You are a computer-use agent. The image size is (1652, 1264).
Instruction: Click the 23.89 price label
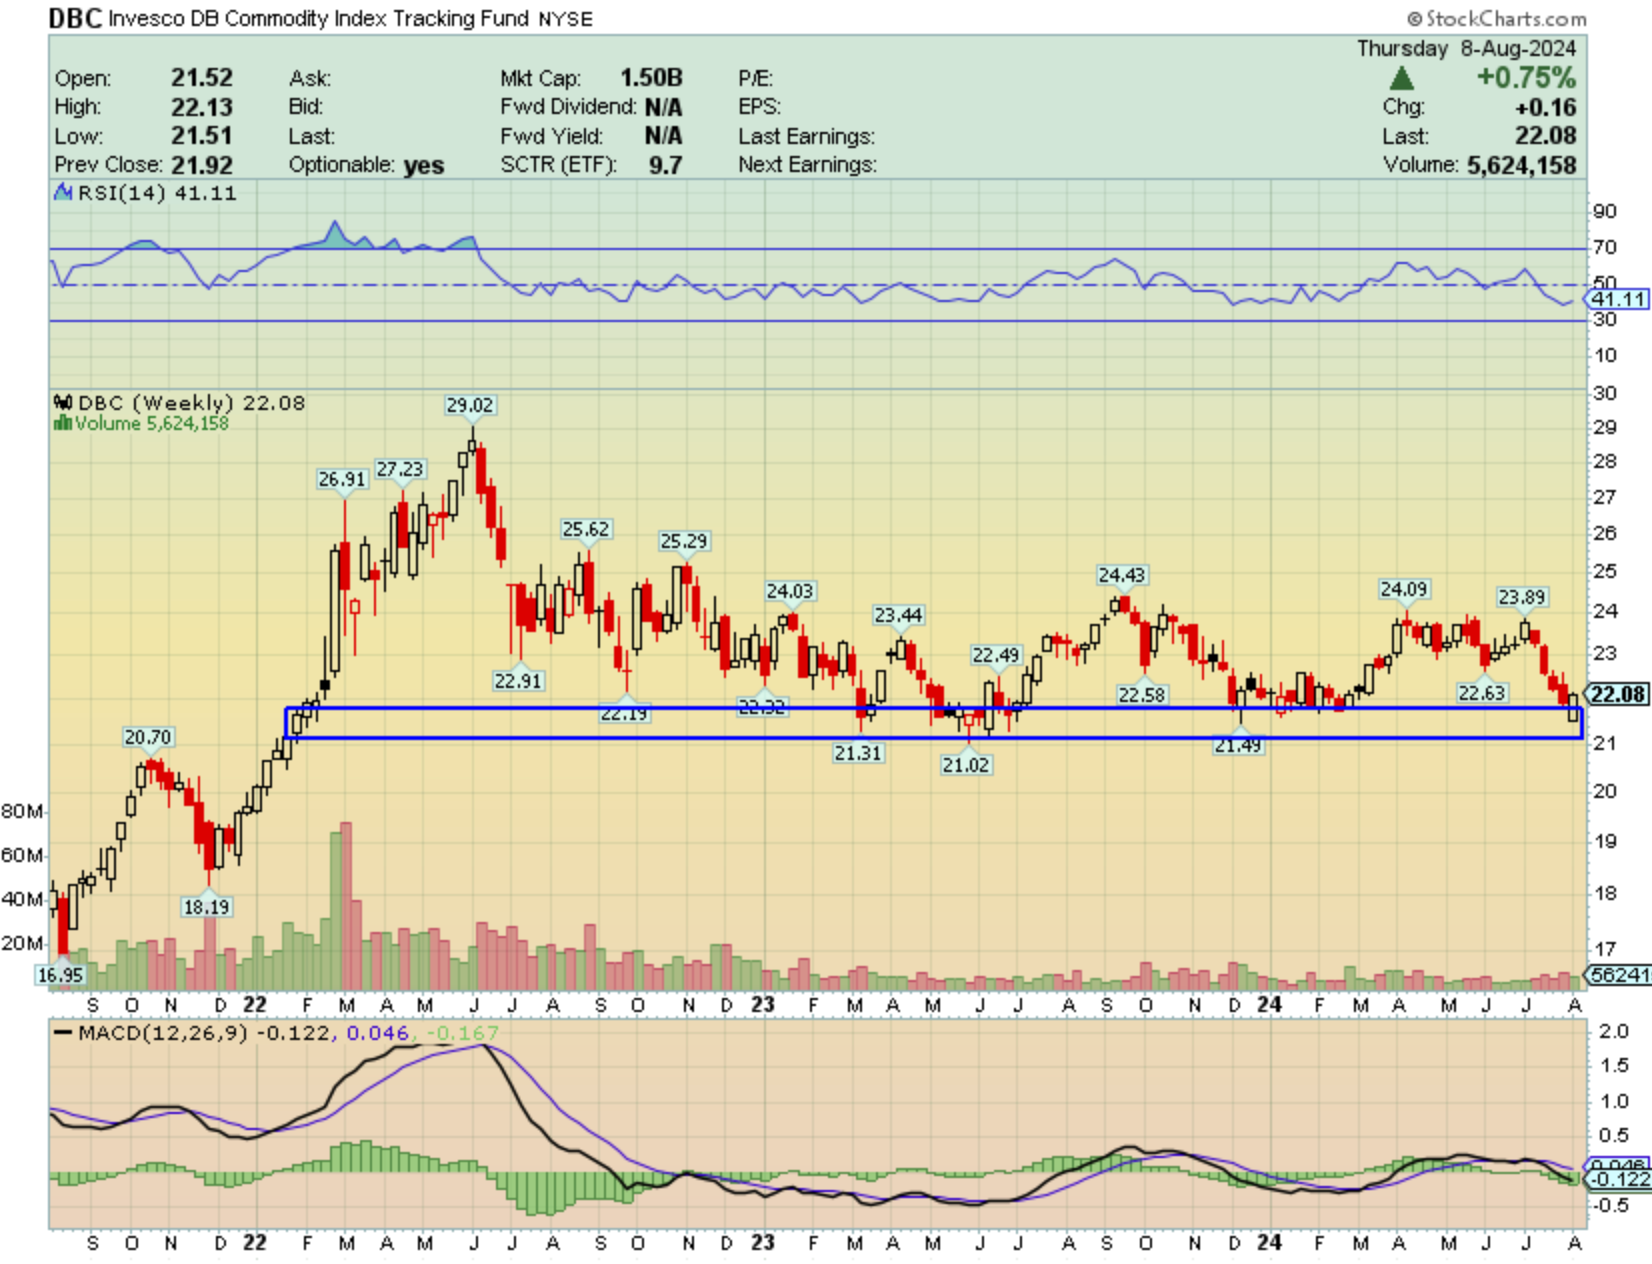click(x=1522, y=597)
